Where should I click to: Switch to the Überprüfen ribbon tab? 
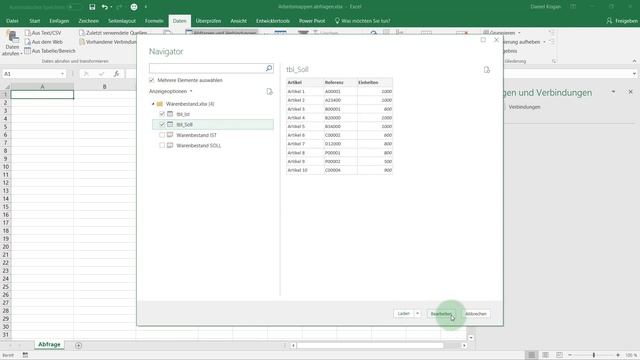click(x=208, y=21)
